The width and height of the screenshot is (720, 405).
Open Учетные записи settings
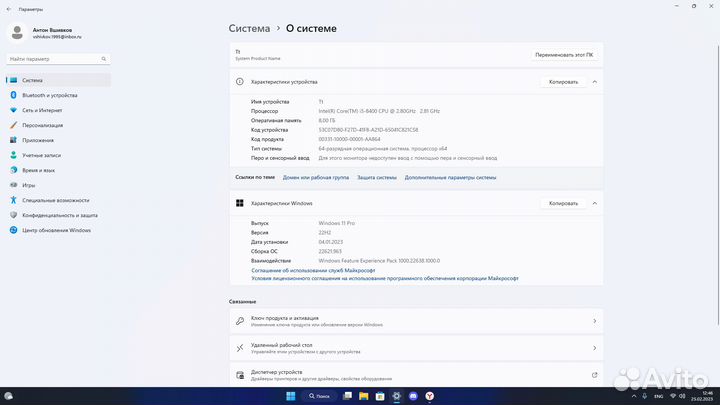[x=58, y=155]
